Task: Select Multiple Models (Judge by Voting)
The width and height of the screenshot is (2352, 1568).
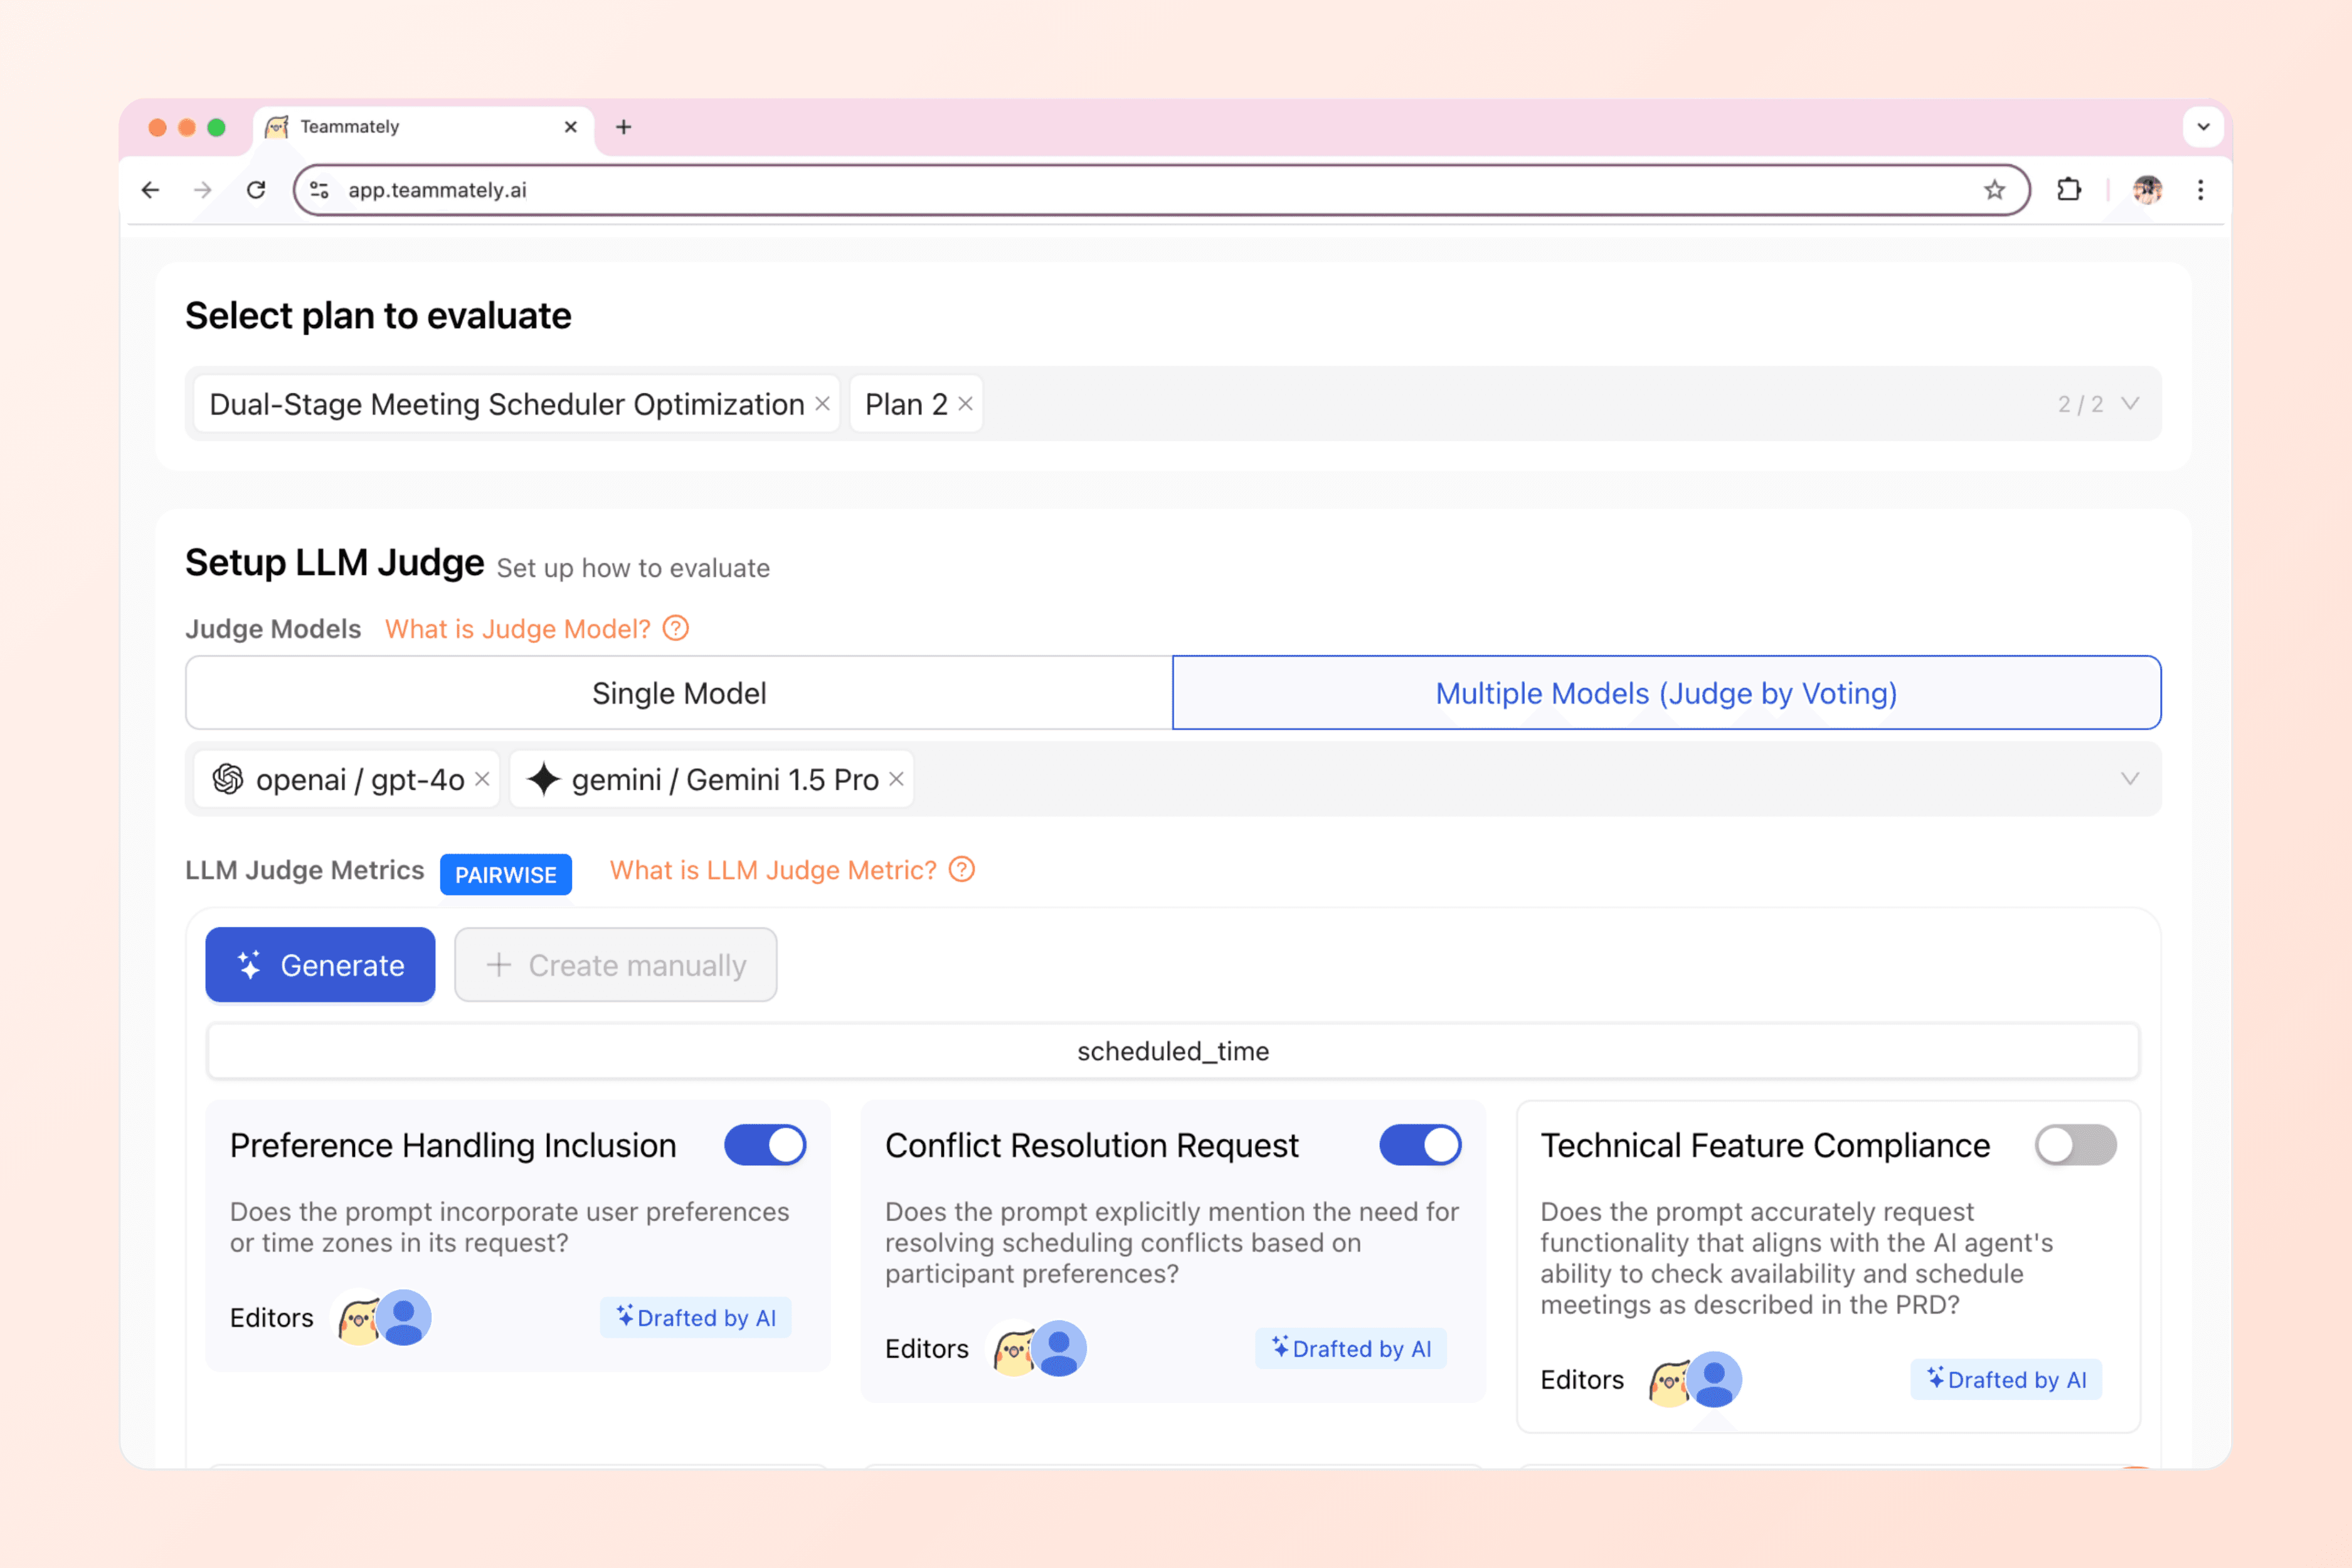Action: 1666,693
